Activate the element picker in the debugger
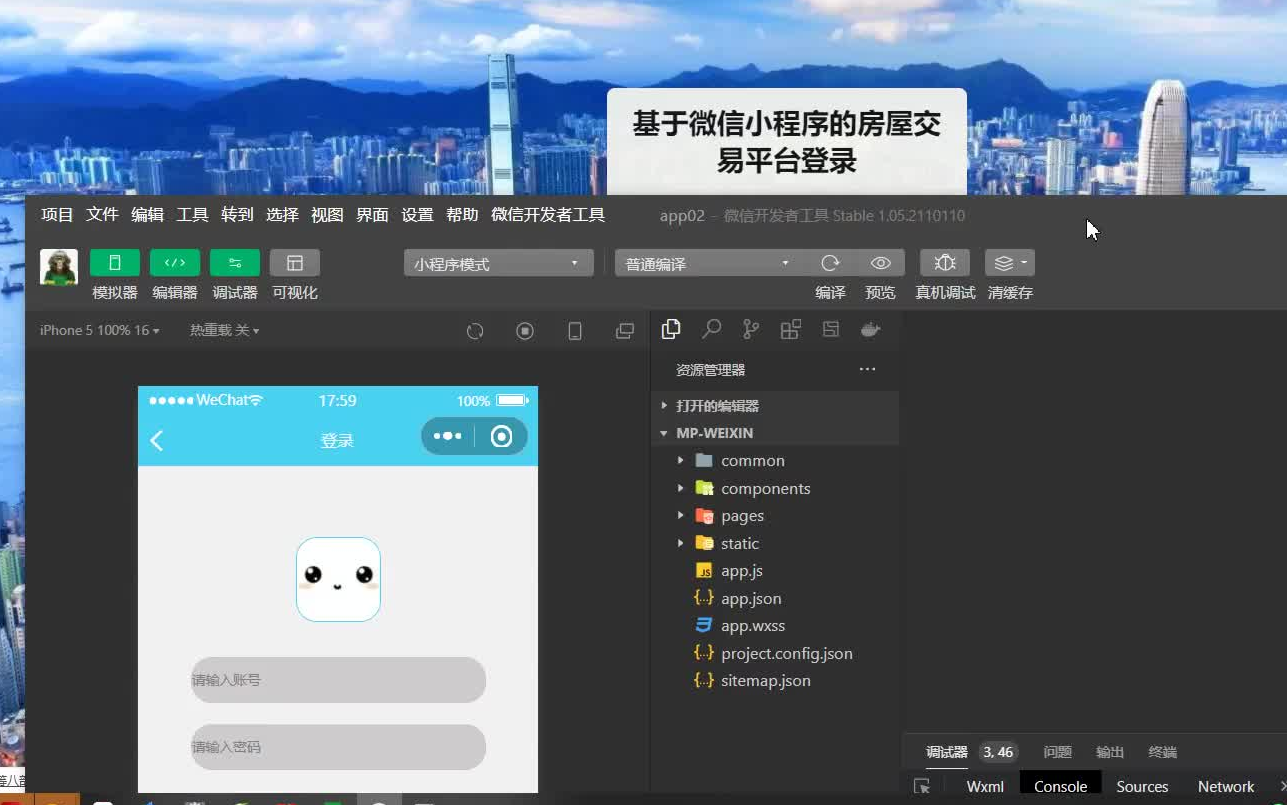 (922, 786)
